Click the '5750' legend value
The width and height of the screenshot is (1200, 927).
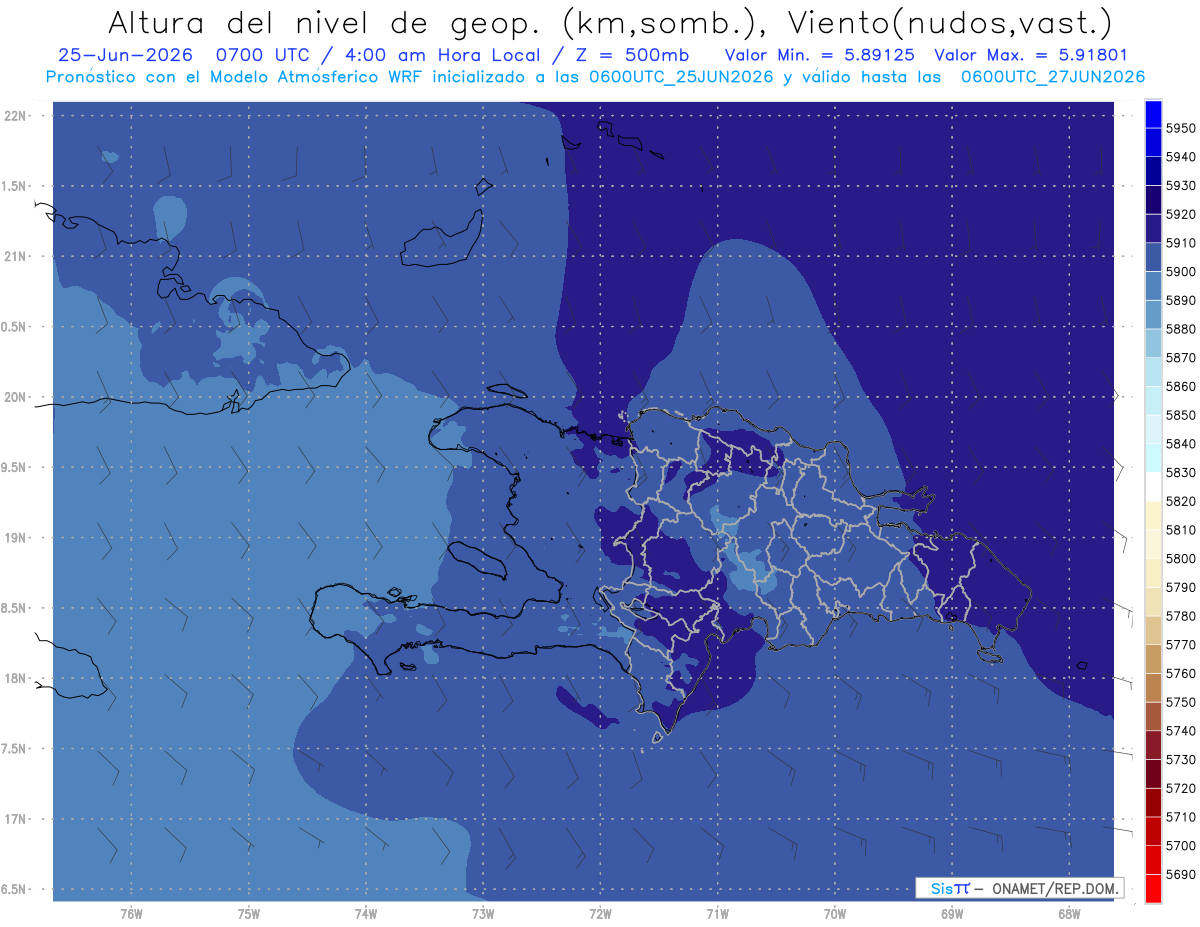1181,703
